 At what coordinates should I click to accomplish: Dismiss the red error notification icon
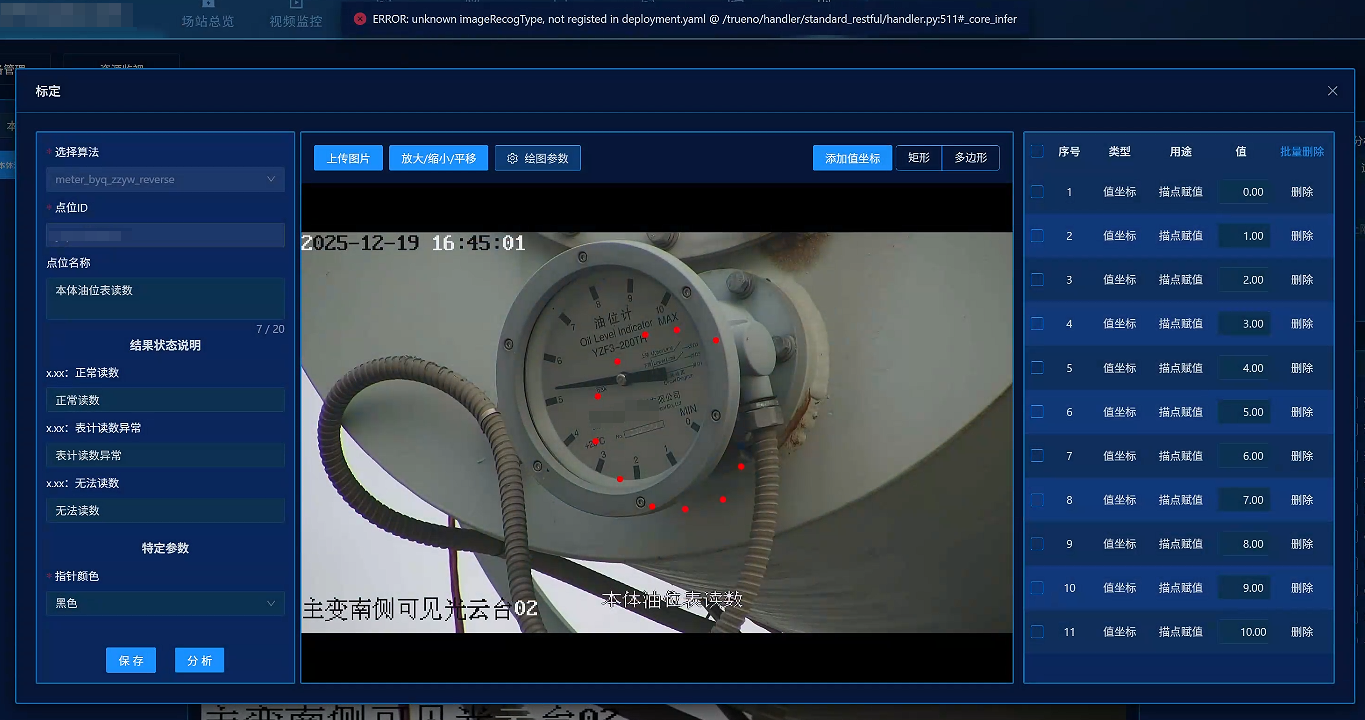(x=360, y=19)
